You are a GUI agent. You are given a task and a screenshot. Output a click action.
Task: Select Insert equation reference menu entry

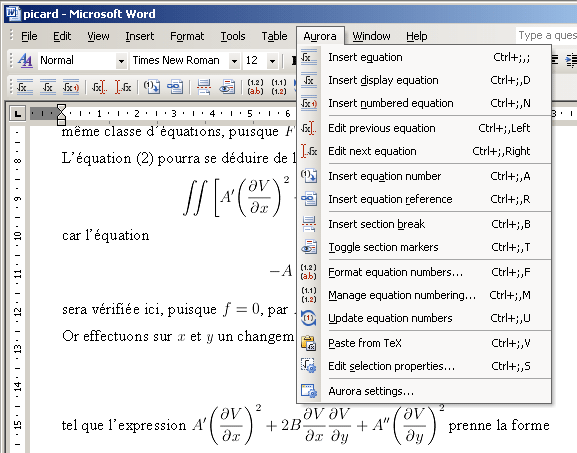click(x=424, y=199)
